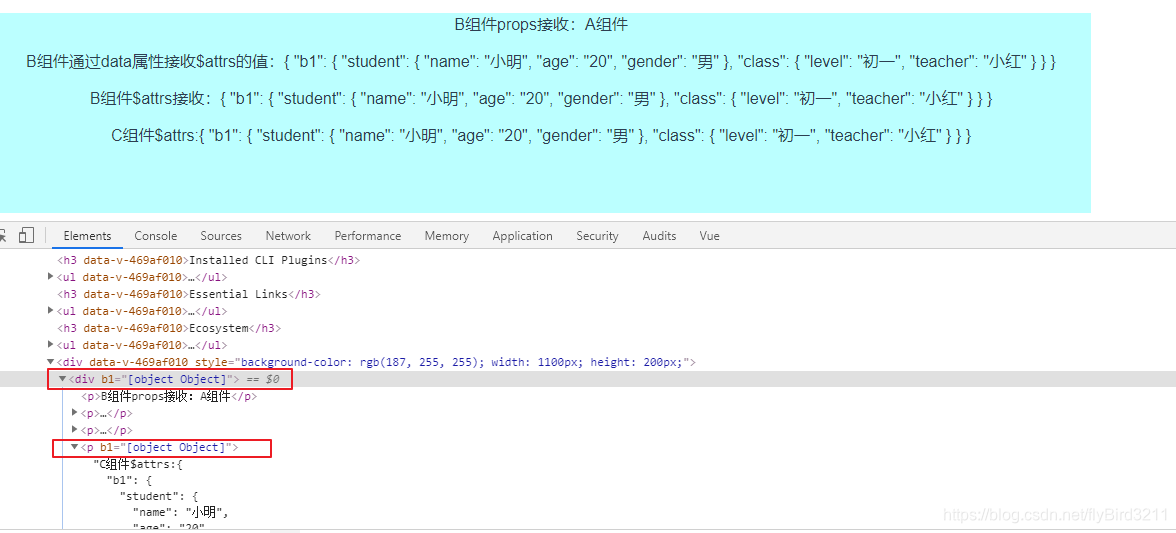1176x533 pixels.
Task: Click the "student": { line in DOM tree
Action: (x=158, y=496)
